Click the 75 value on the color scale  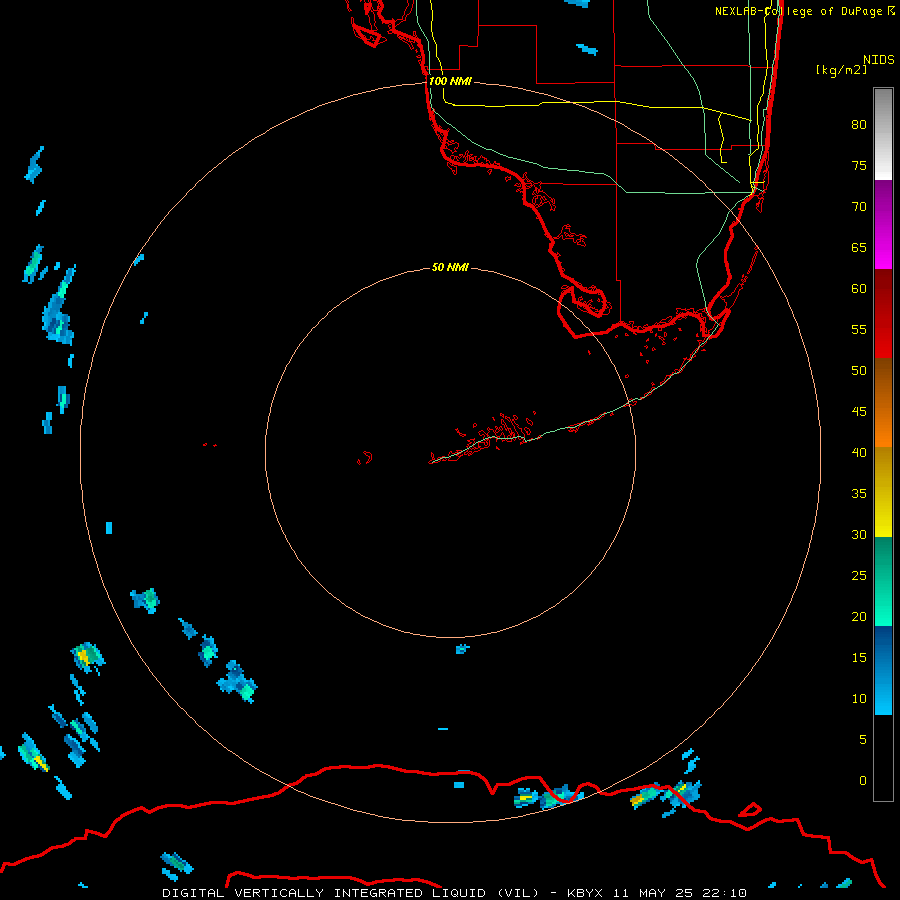click(x=859, y=165)
